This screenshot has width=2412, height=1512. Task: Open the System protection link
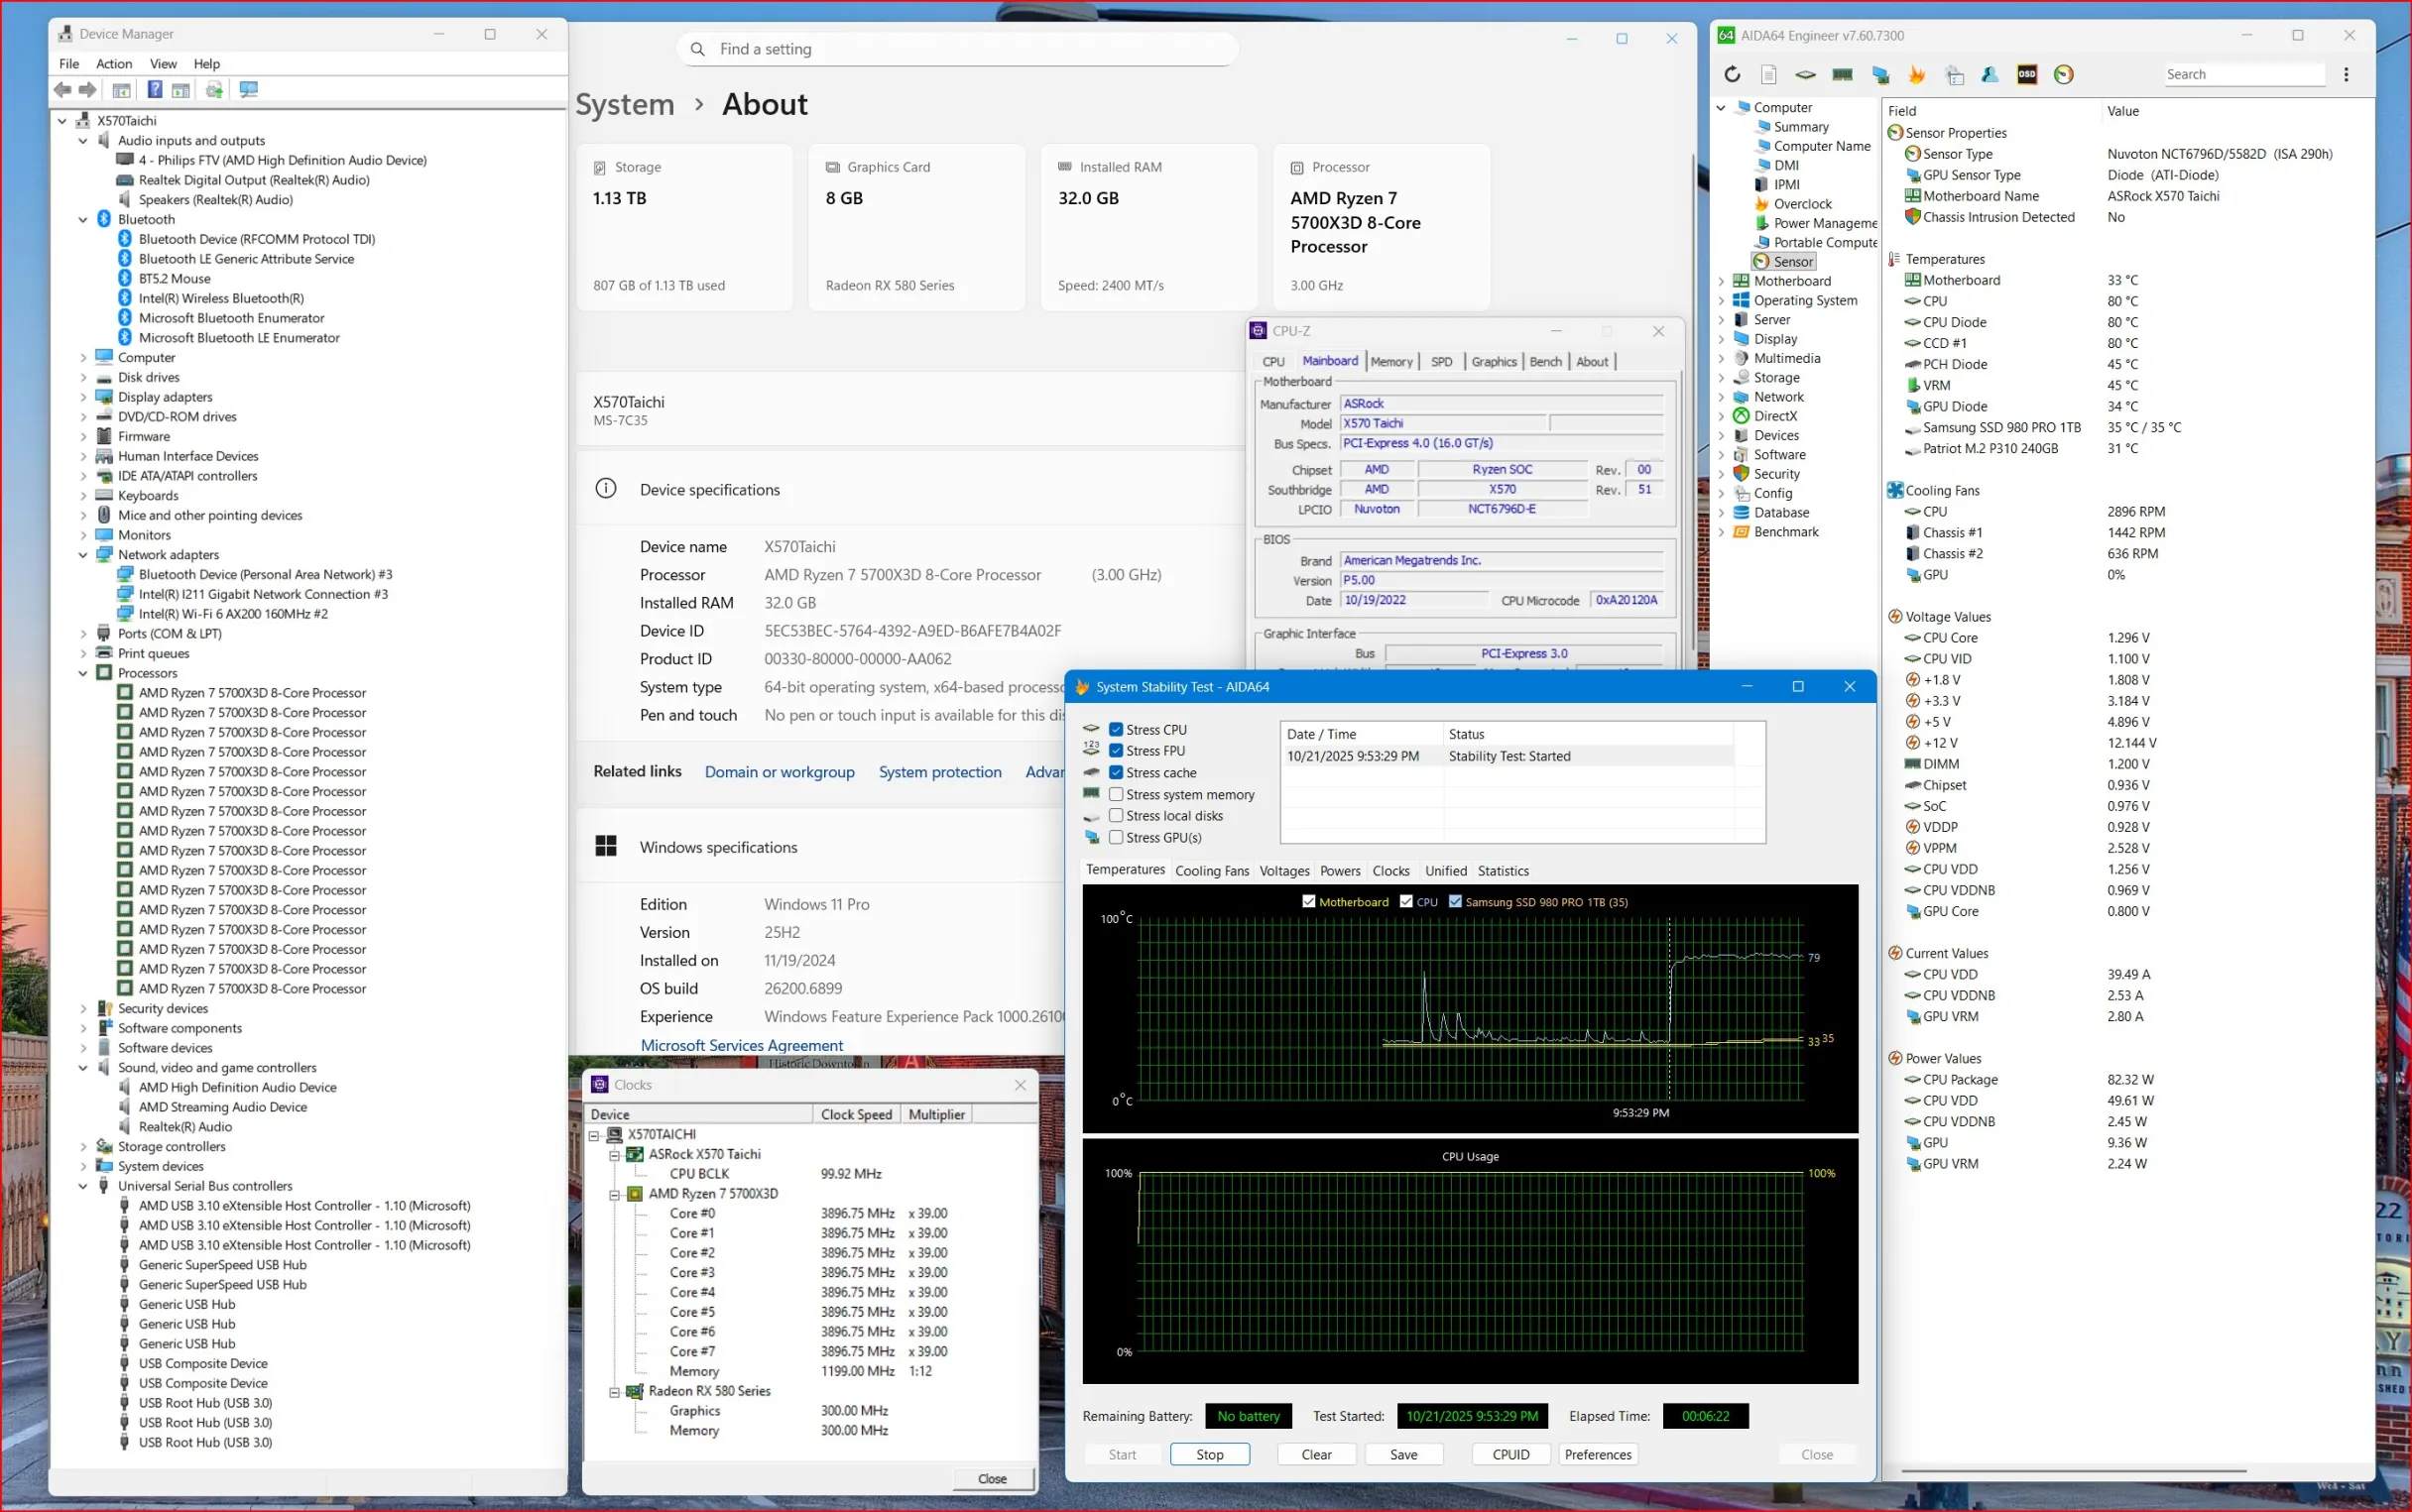pos(939,772)
